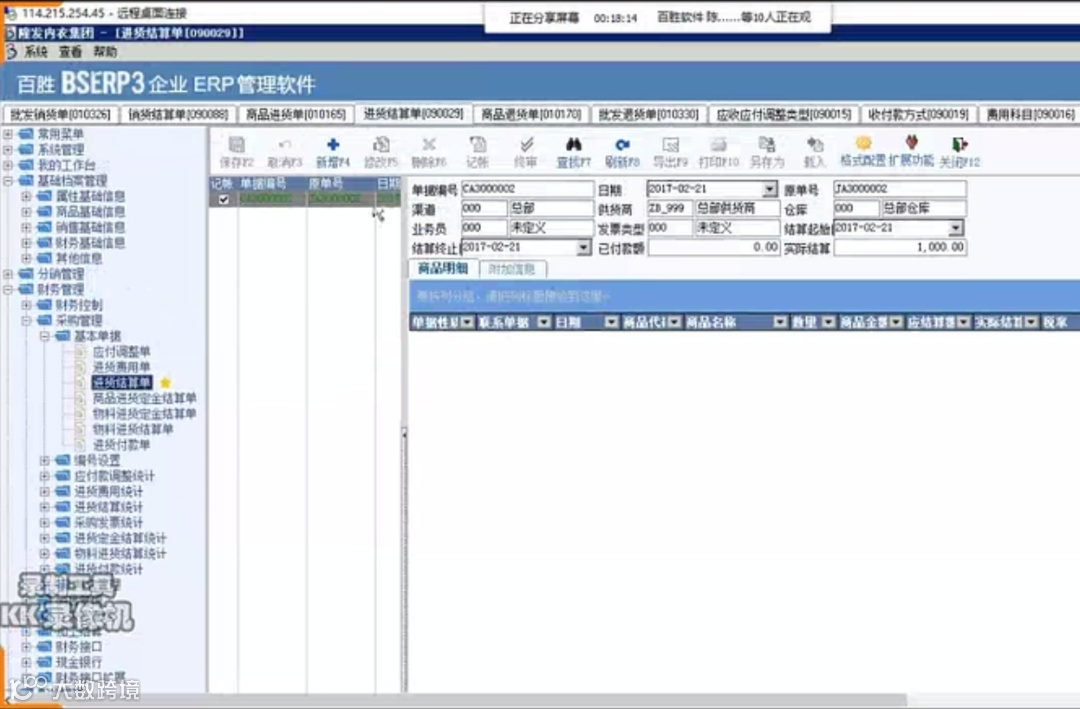The width and height of the screenshot is (1080, 709).
Task: Click the 已付款额 amount field
Action: point(714,247)
